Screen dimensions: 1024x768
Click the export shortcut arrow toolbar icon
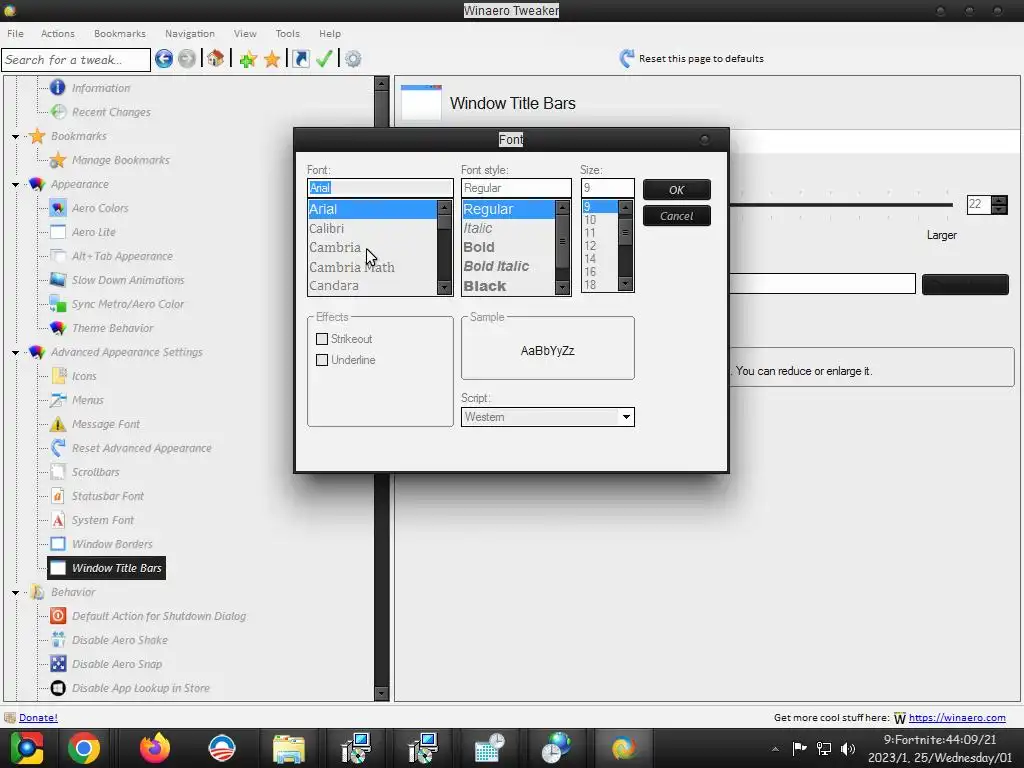pyautogui.click(x=300, y=59)
